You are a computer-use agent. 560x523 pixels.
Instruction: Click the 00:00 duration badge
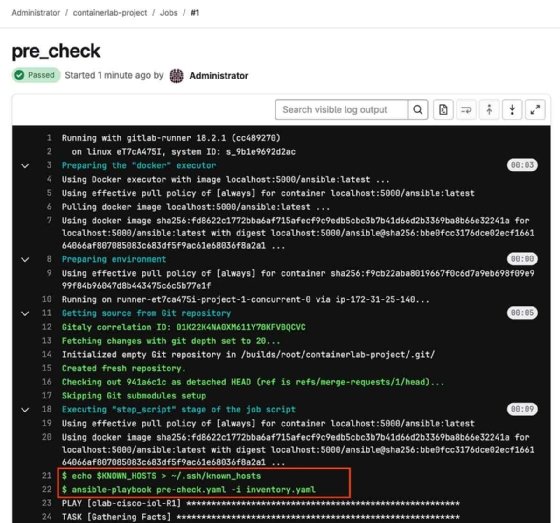coord(522,259)
